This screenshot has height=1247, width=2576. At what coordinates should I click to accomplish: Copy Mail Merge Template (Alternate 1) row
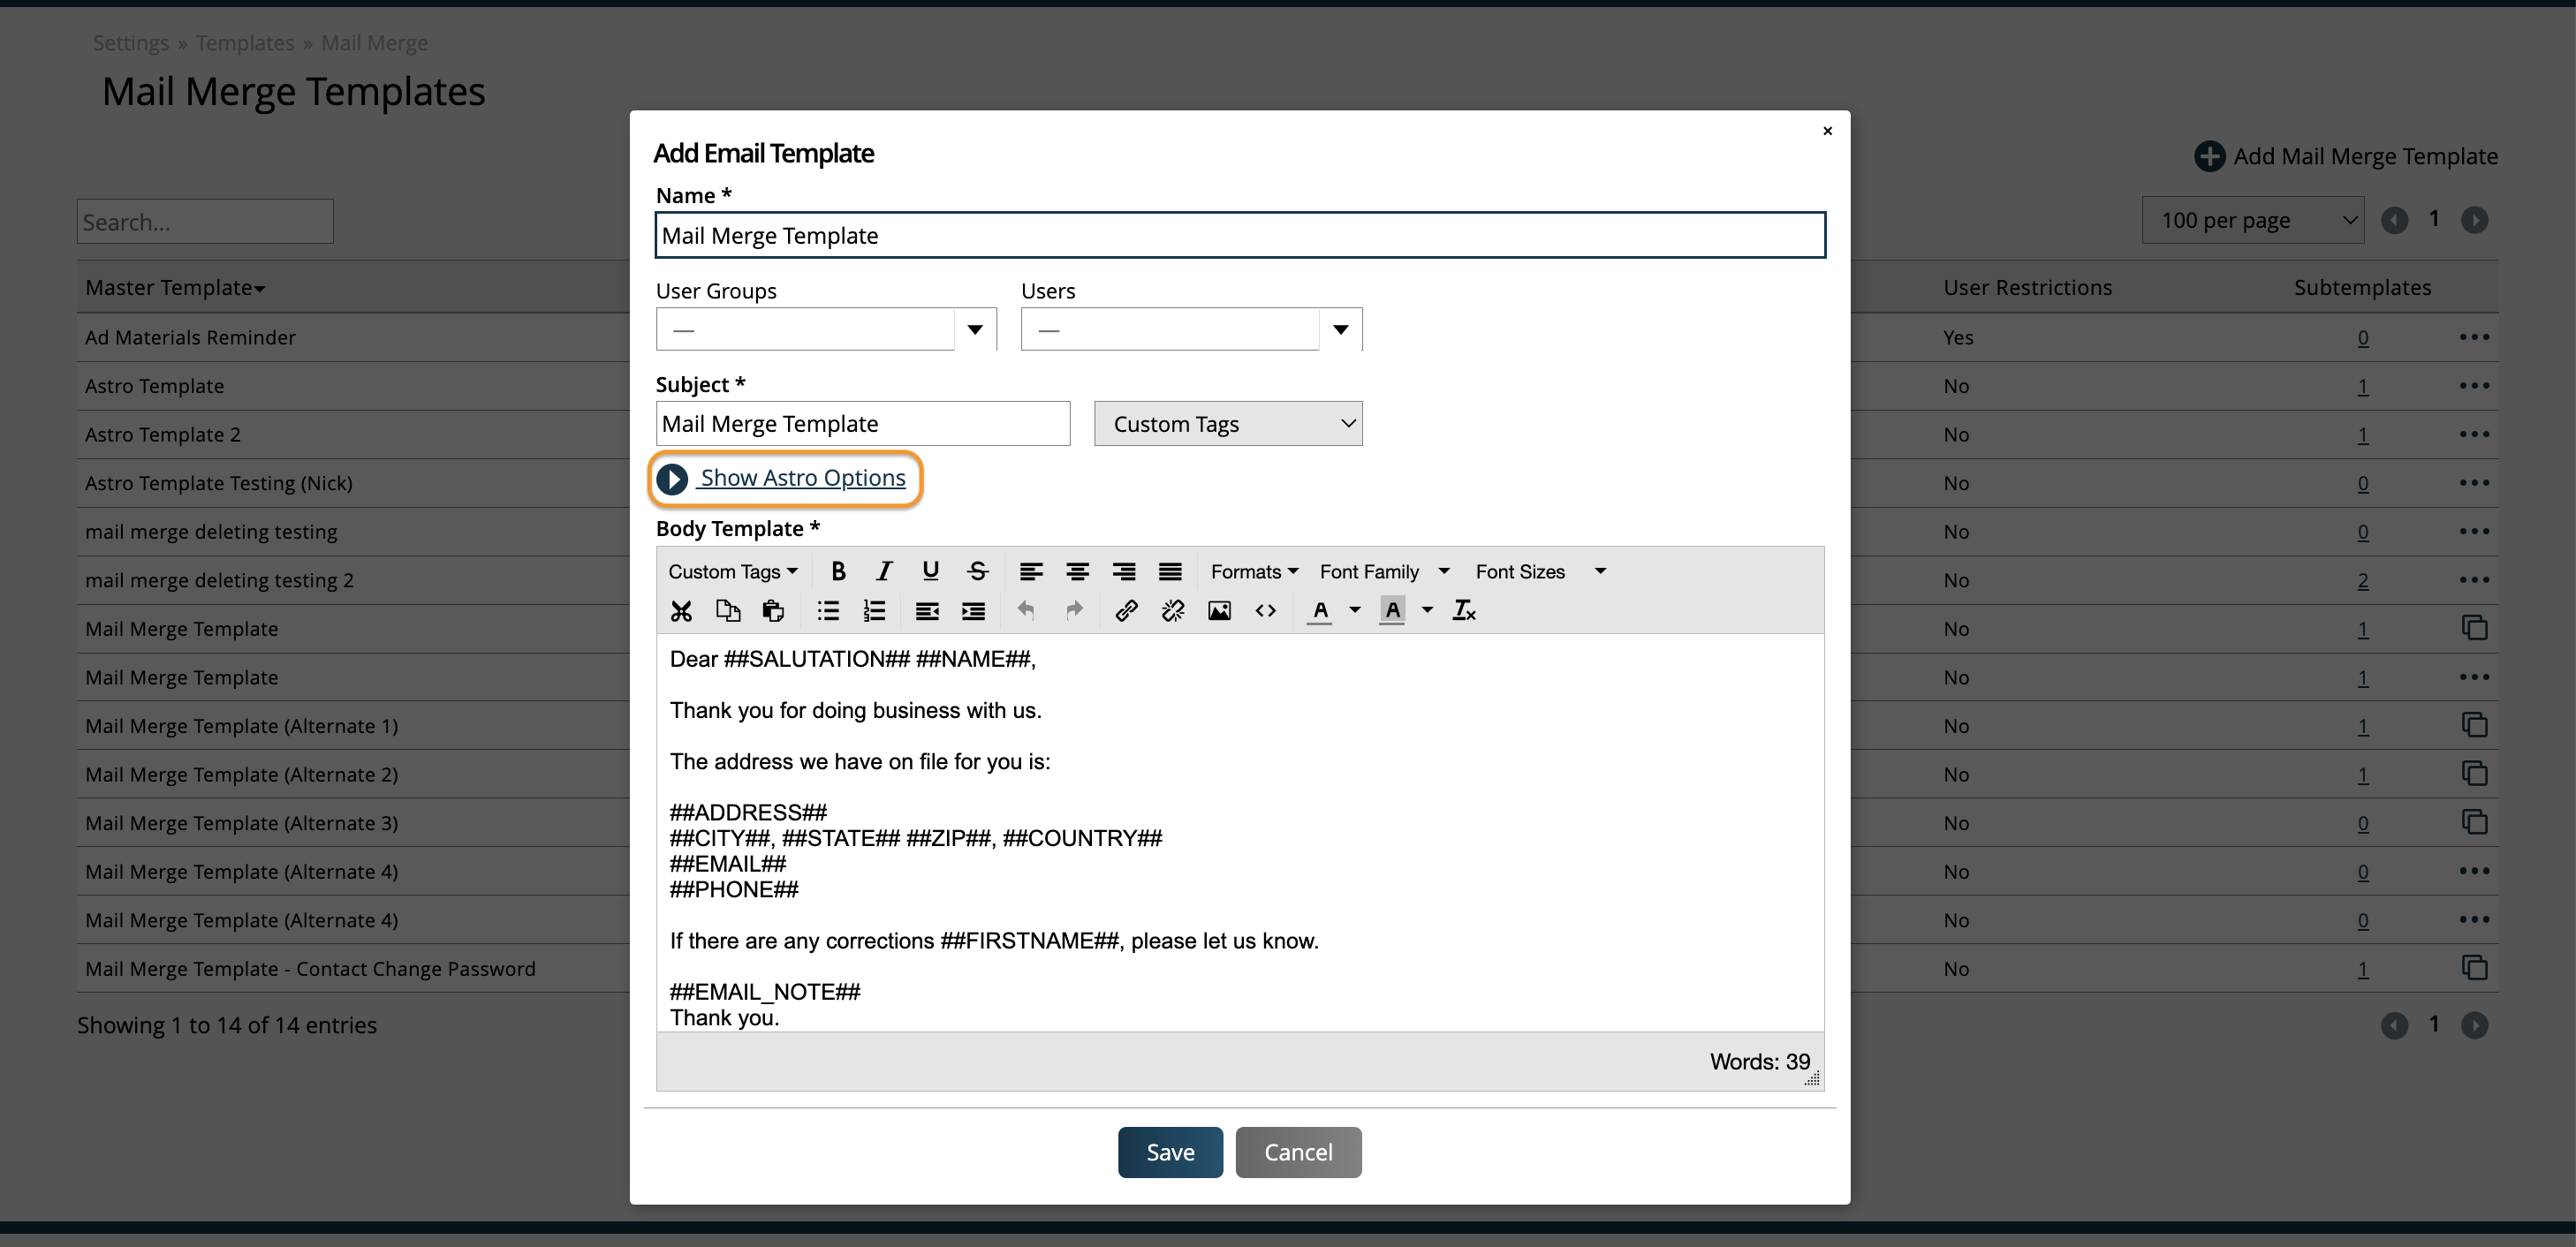(2474, 725)
